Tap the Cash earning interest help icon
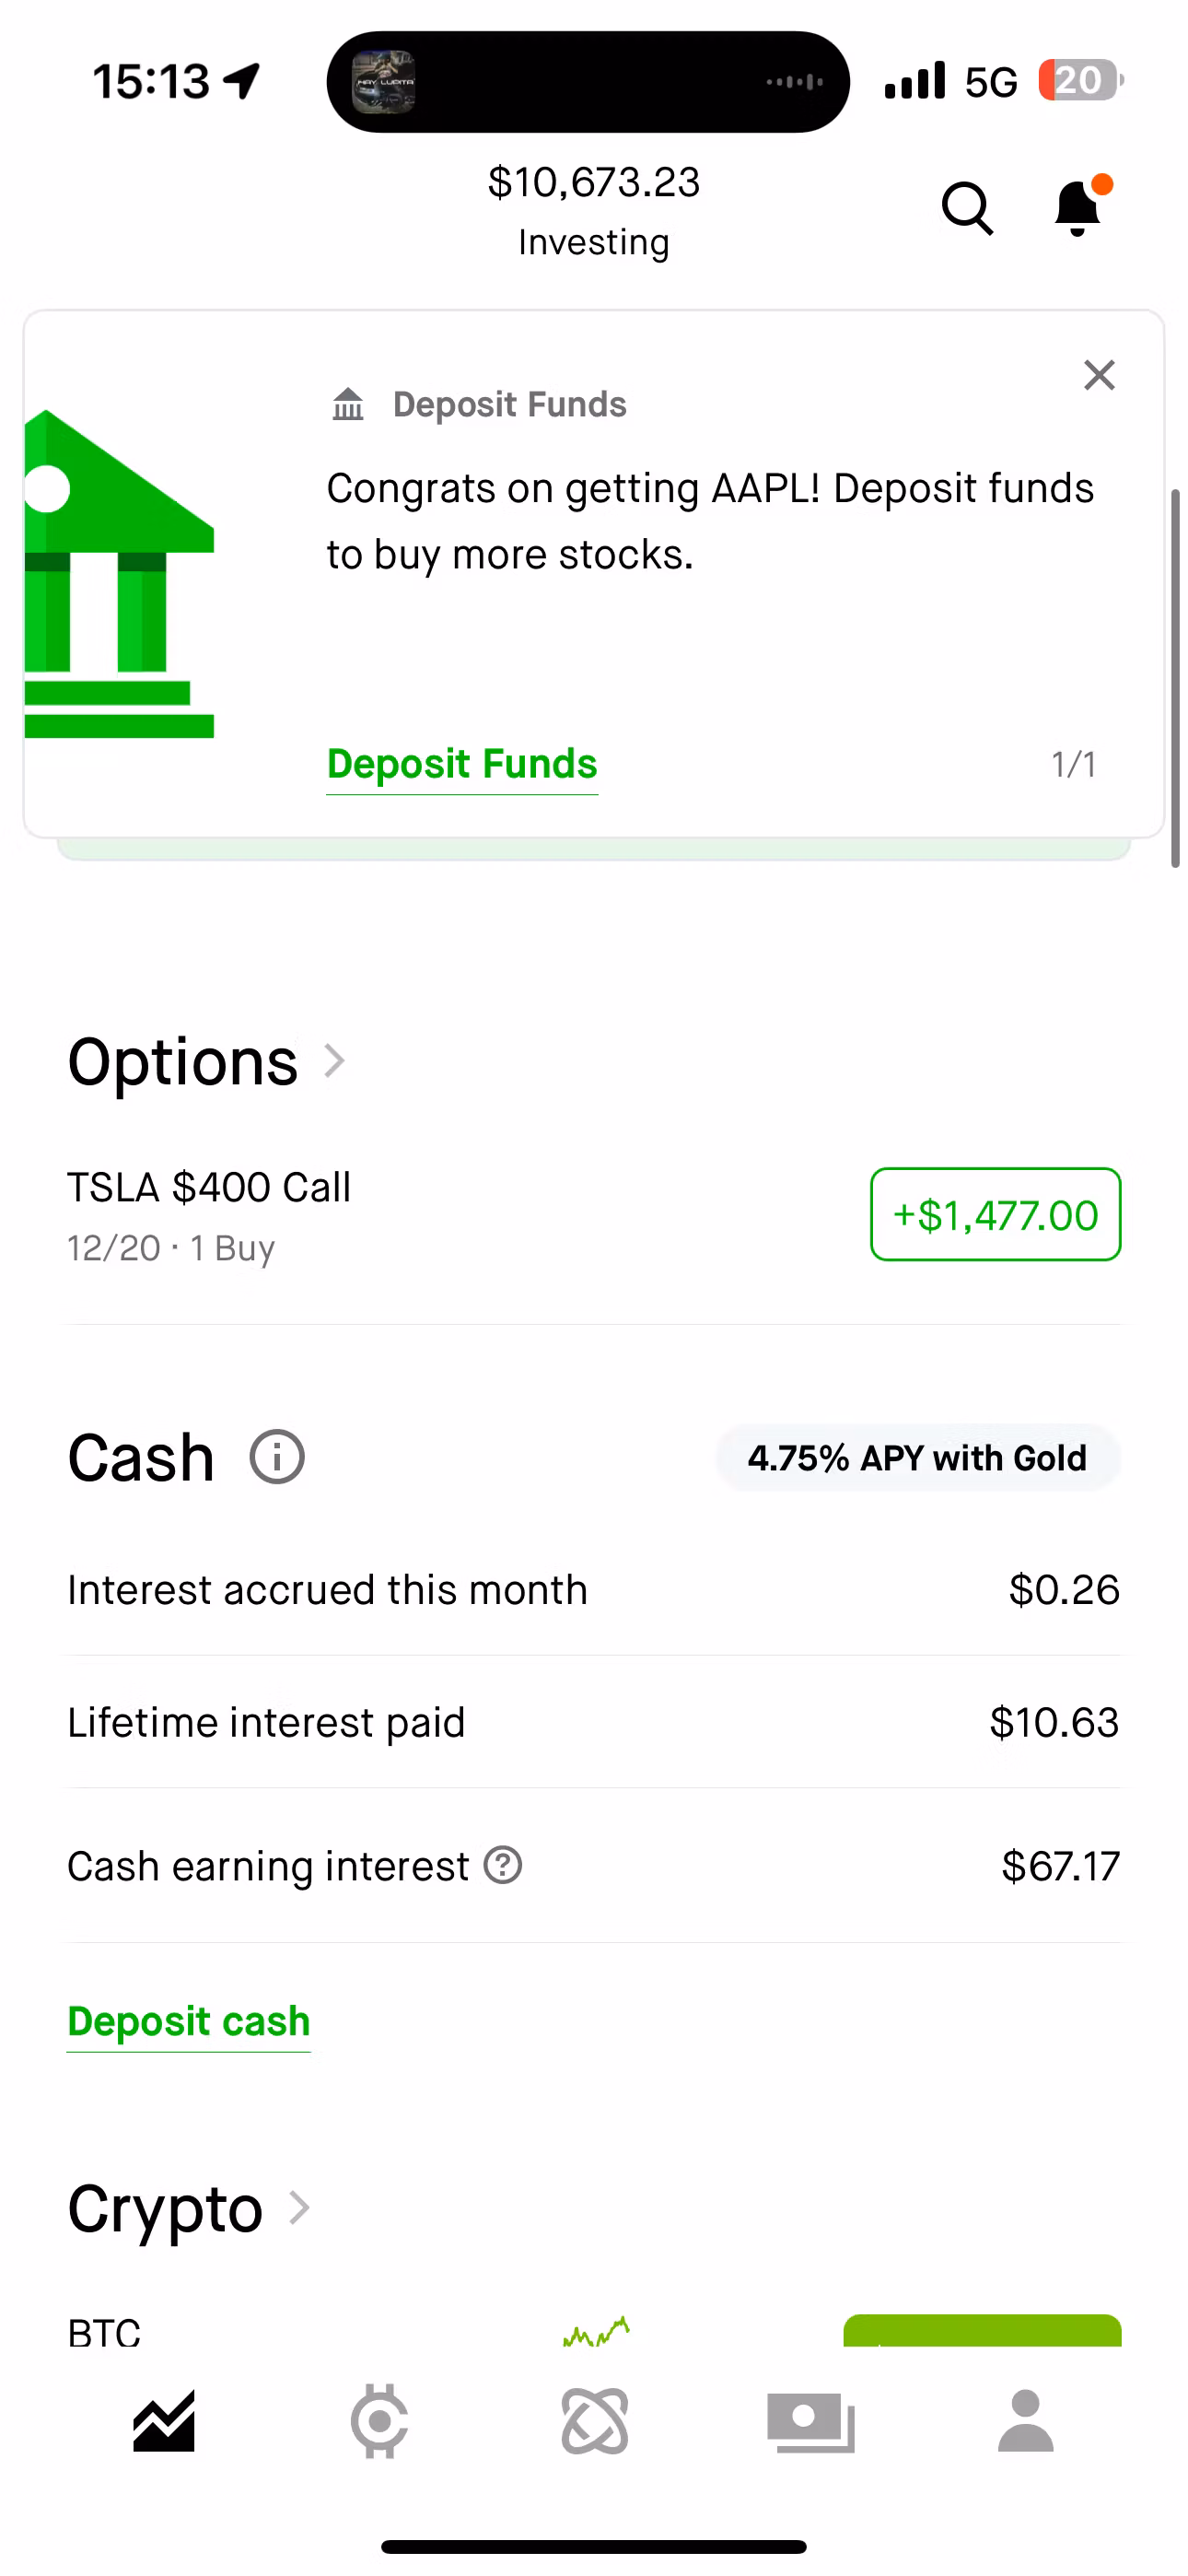 pyautogui.click(x=503, y=1865)
